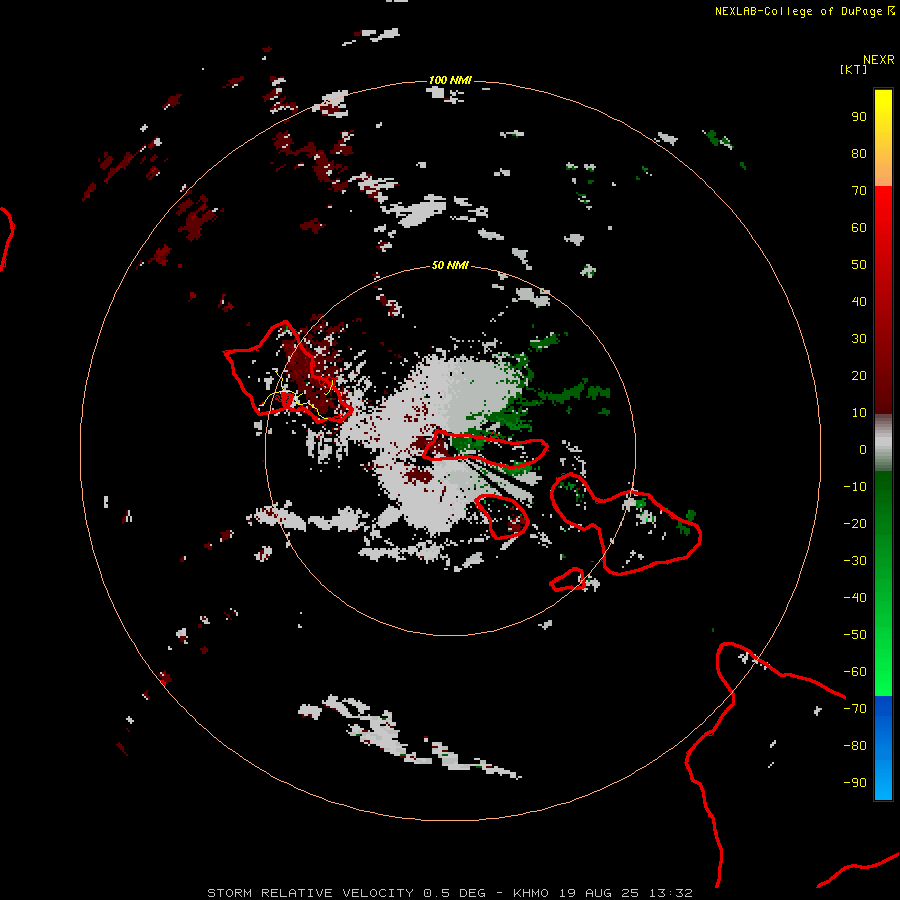Viewport: 900px width, 900px height.
Task: Click the -10 scale label
Action: point(855,487)
